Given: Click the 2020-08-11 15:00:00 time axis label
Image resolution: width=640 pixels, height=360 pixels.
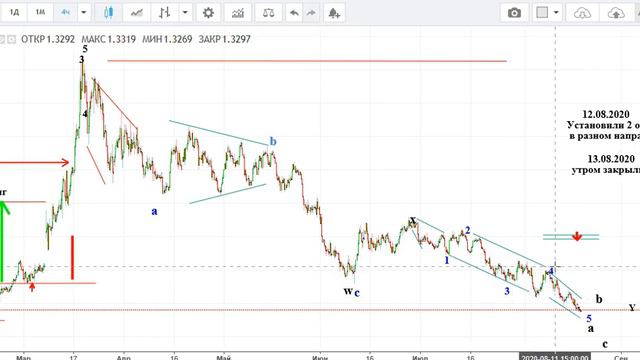Looking at the screenshot, I should click(554, 357).
